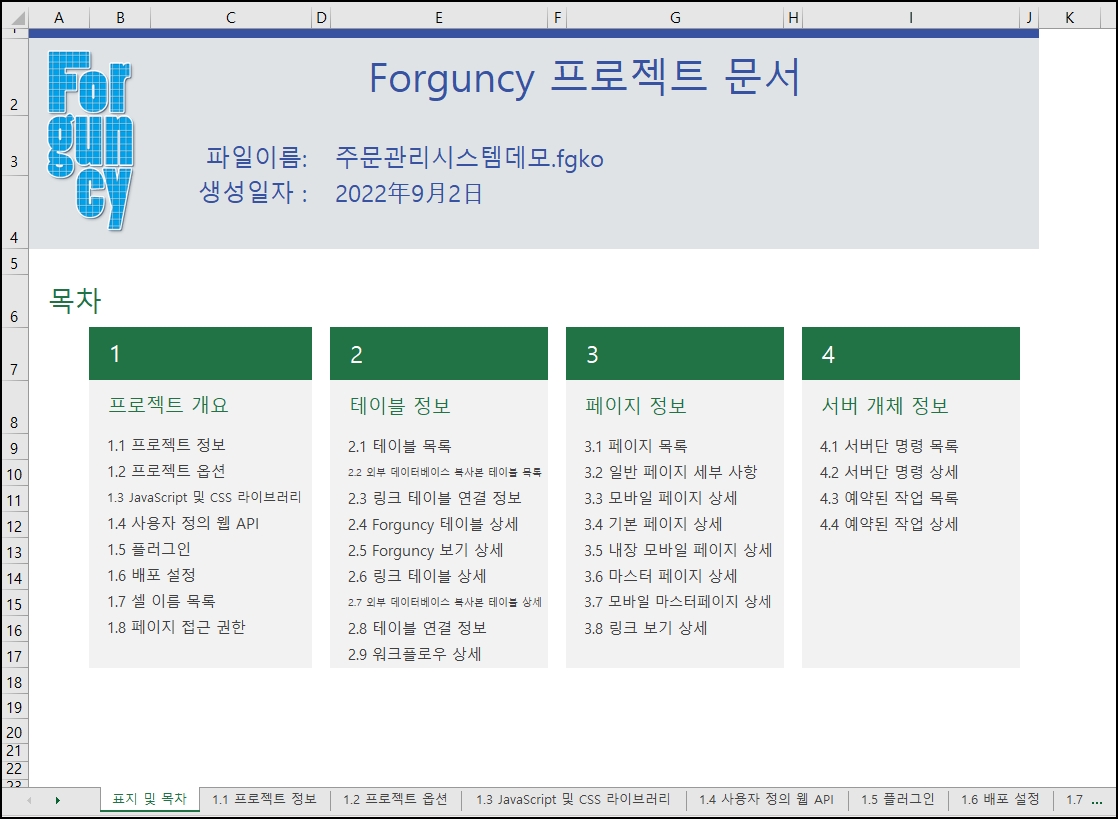Click the ellipsis after the 1.7 tab
Image resolution: width=1118 pixels, height=819 pixels.
[1096, 800]
